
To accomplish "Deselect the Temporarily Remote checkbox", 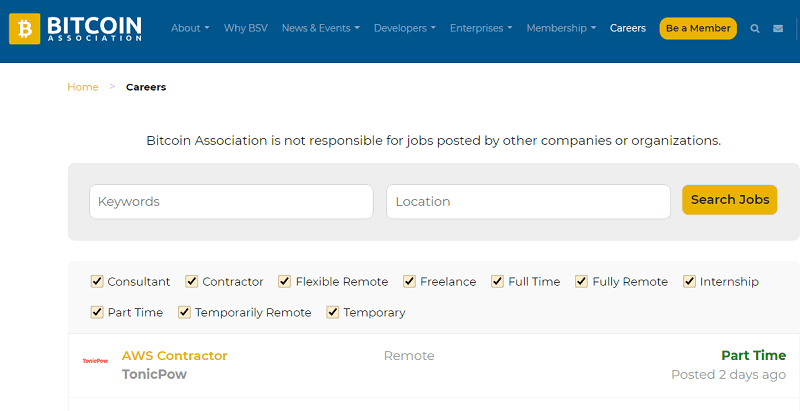I will coord(185,312).
